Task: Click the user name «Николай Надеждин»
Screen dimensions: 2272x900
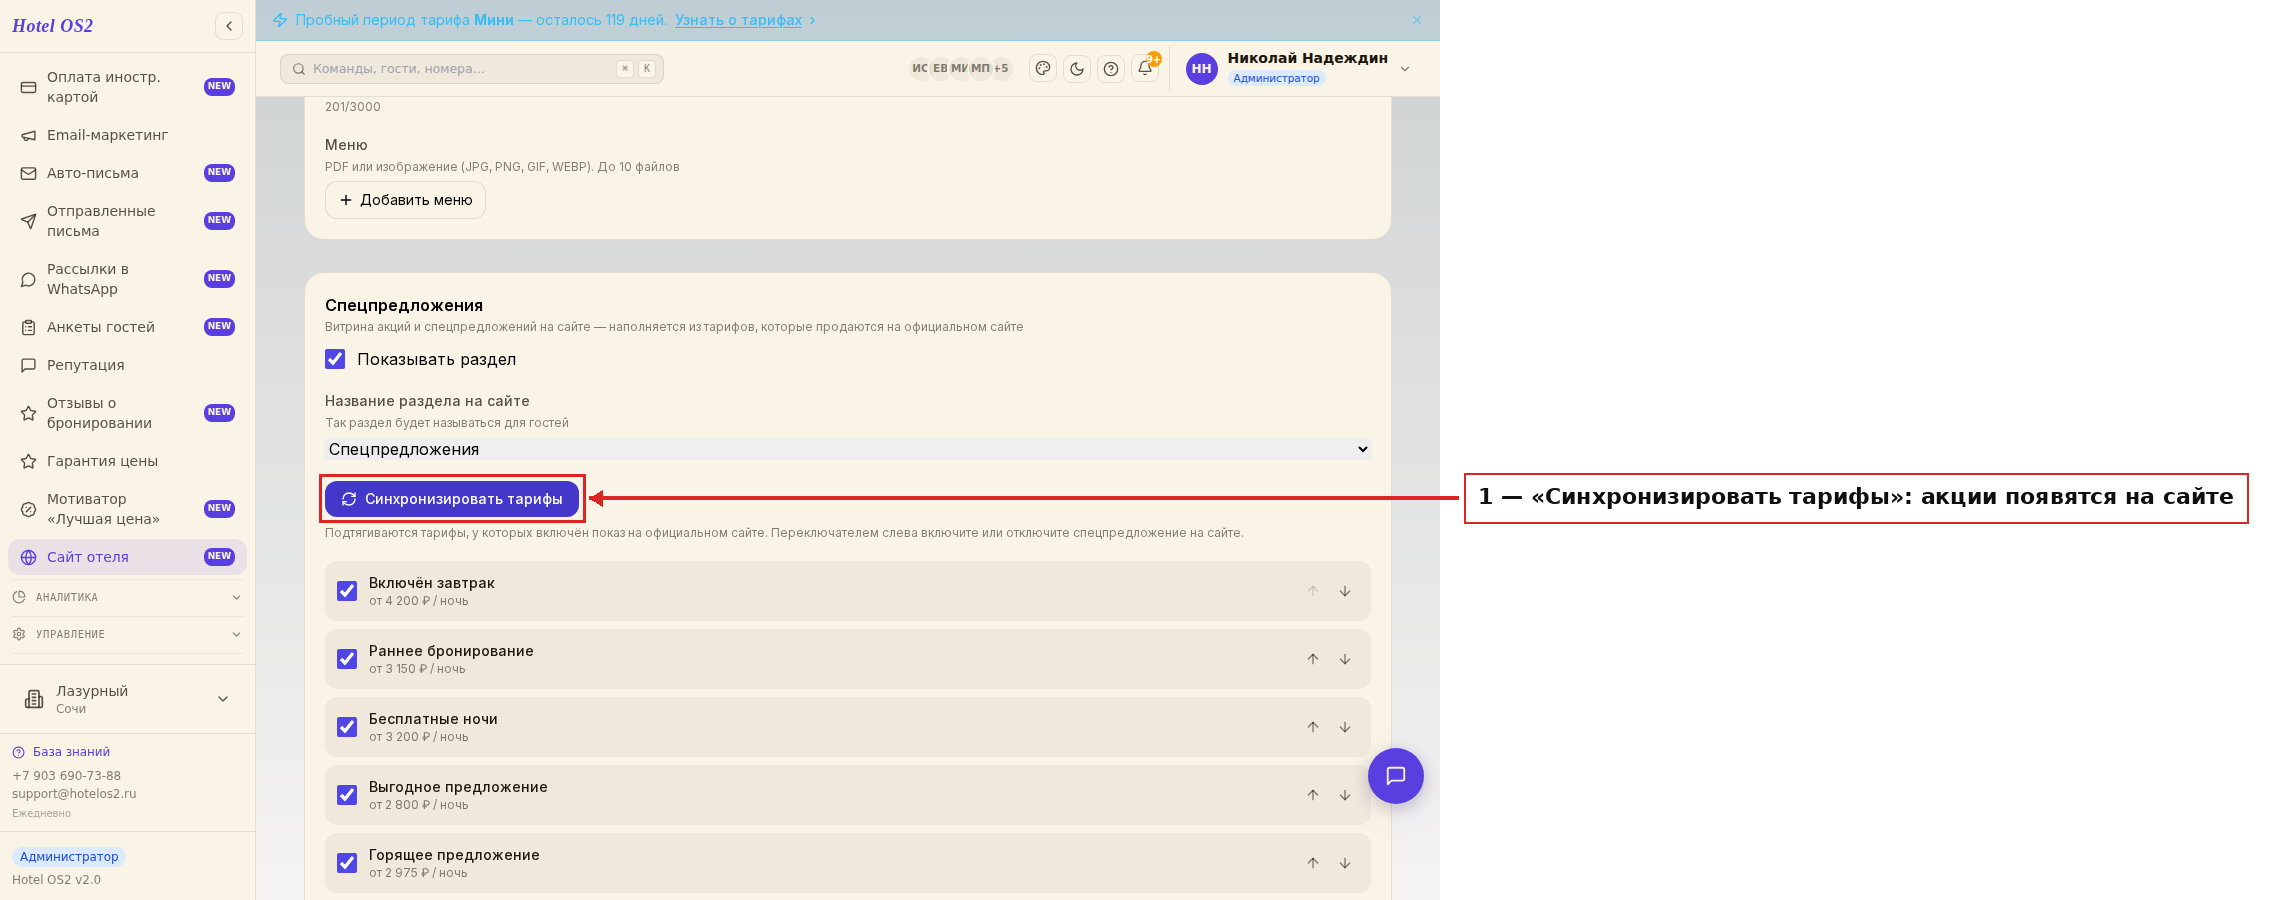Action: coord(1307,58)
